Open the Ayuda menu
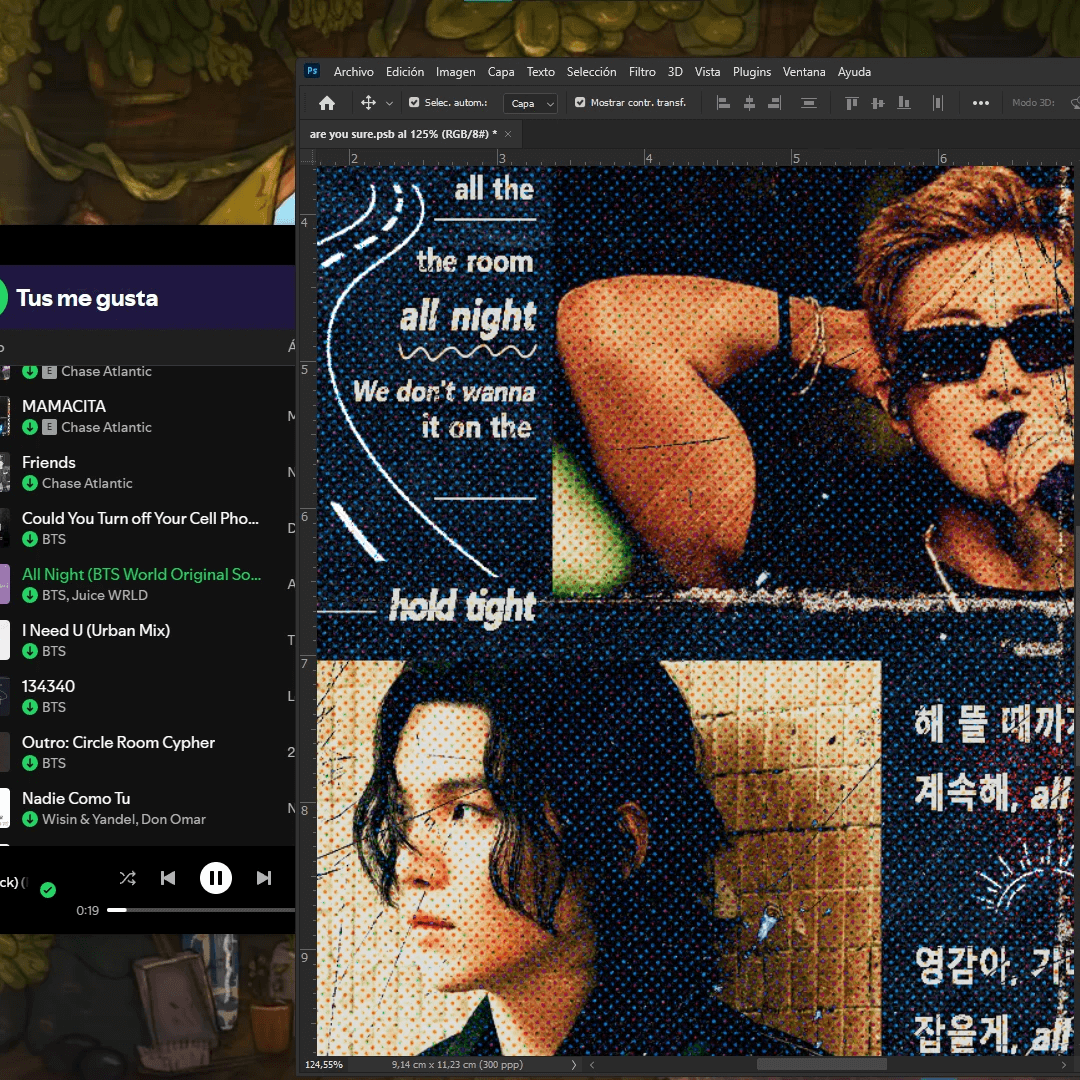The width and height of the screenshot is (1080, 1080). point(854,72)
